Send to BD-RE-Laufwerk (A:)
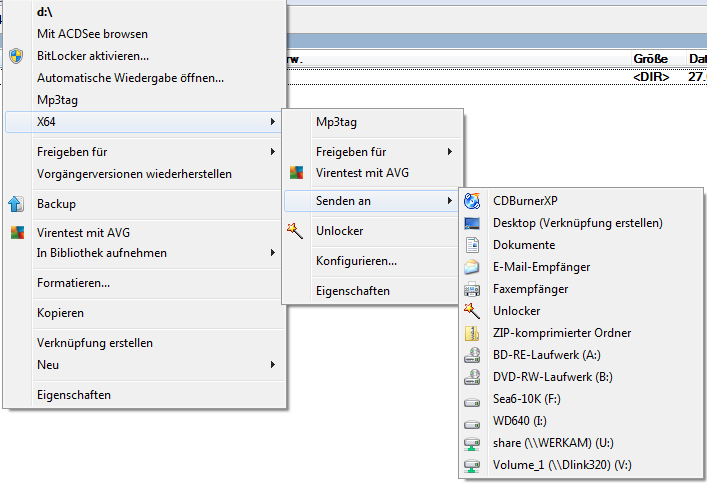 [x=547, y=355]
